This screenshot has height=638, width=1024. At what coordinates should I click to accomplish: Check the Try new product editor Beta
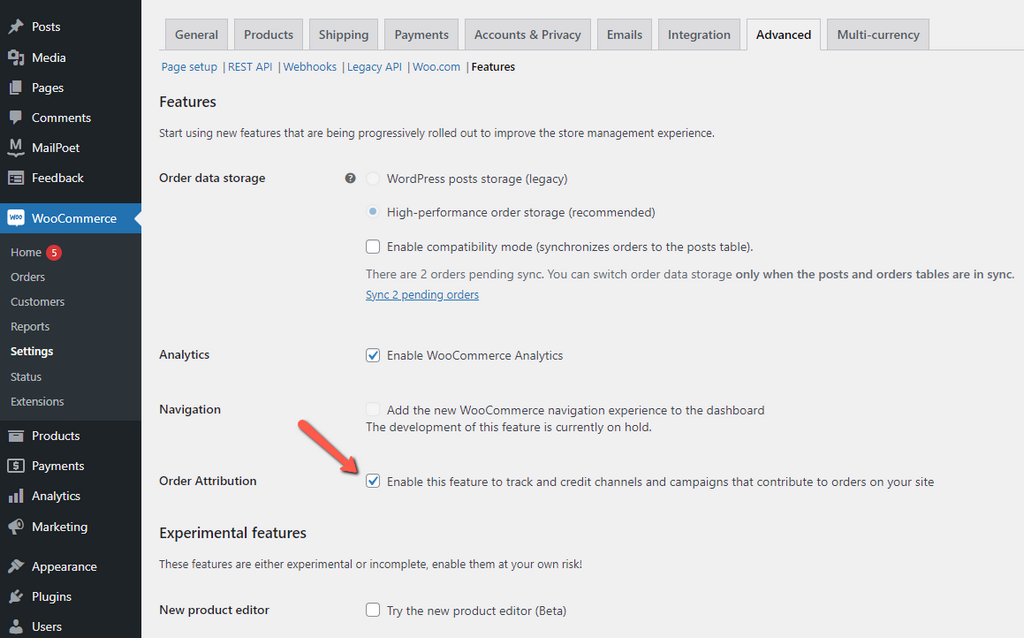tap(373, 610)
